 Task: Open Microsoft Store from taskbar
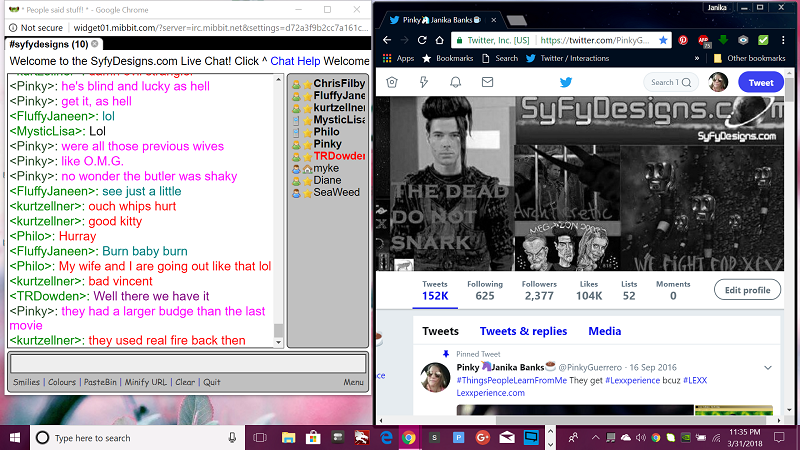point(313,438)
